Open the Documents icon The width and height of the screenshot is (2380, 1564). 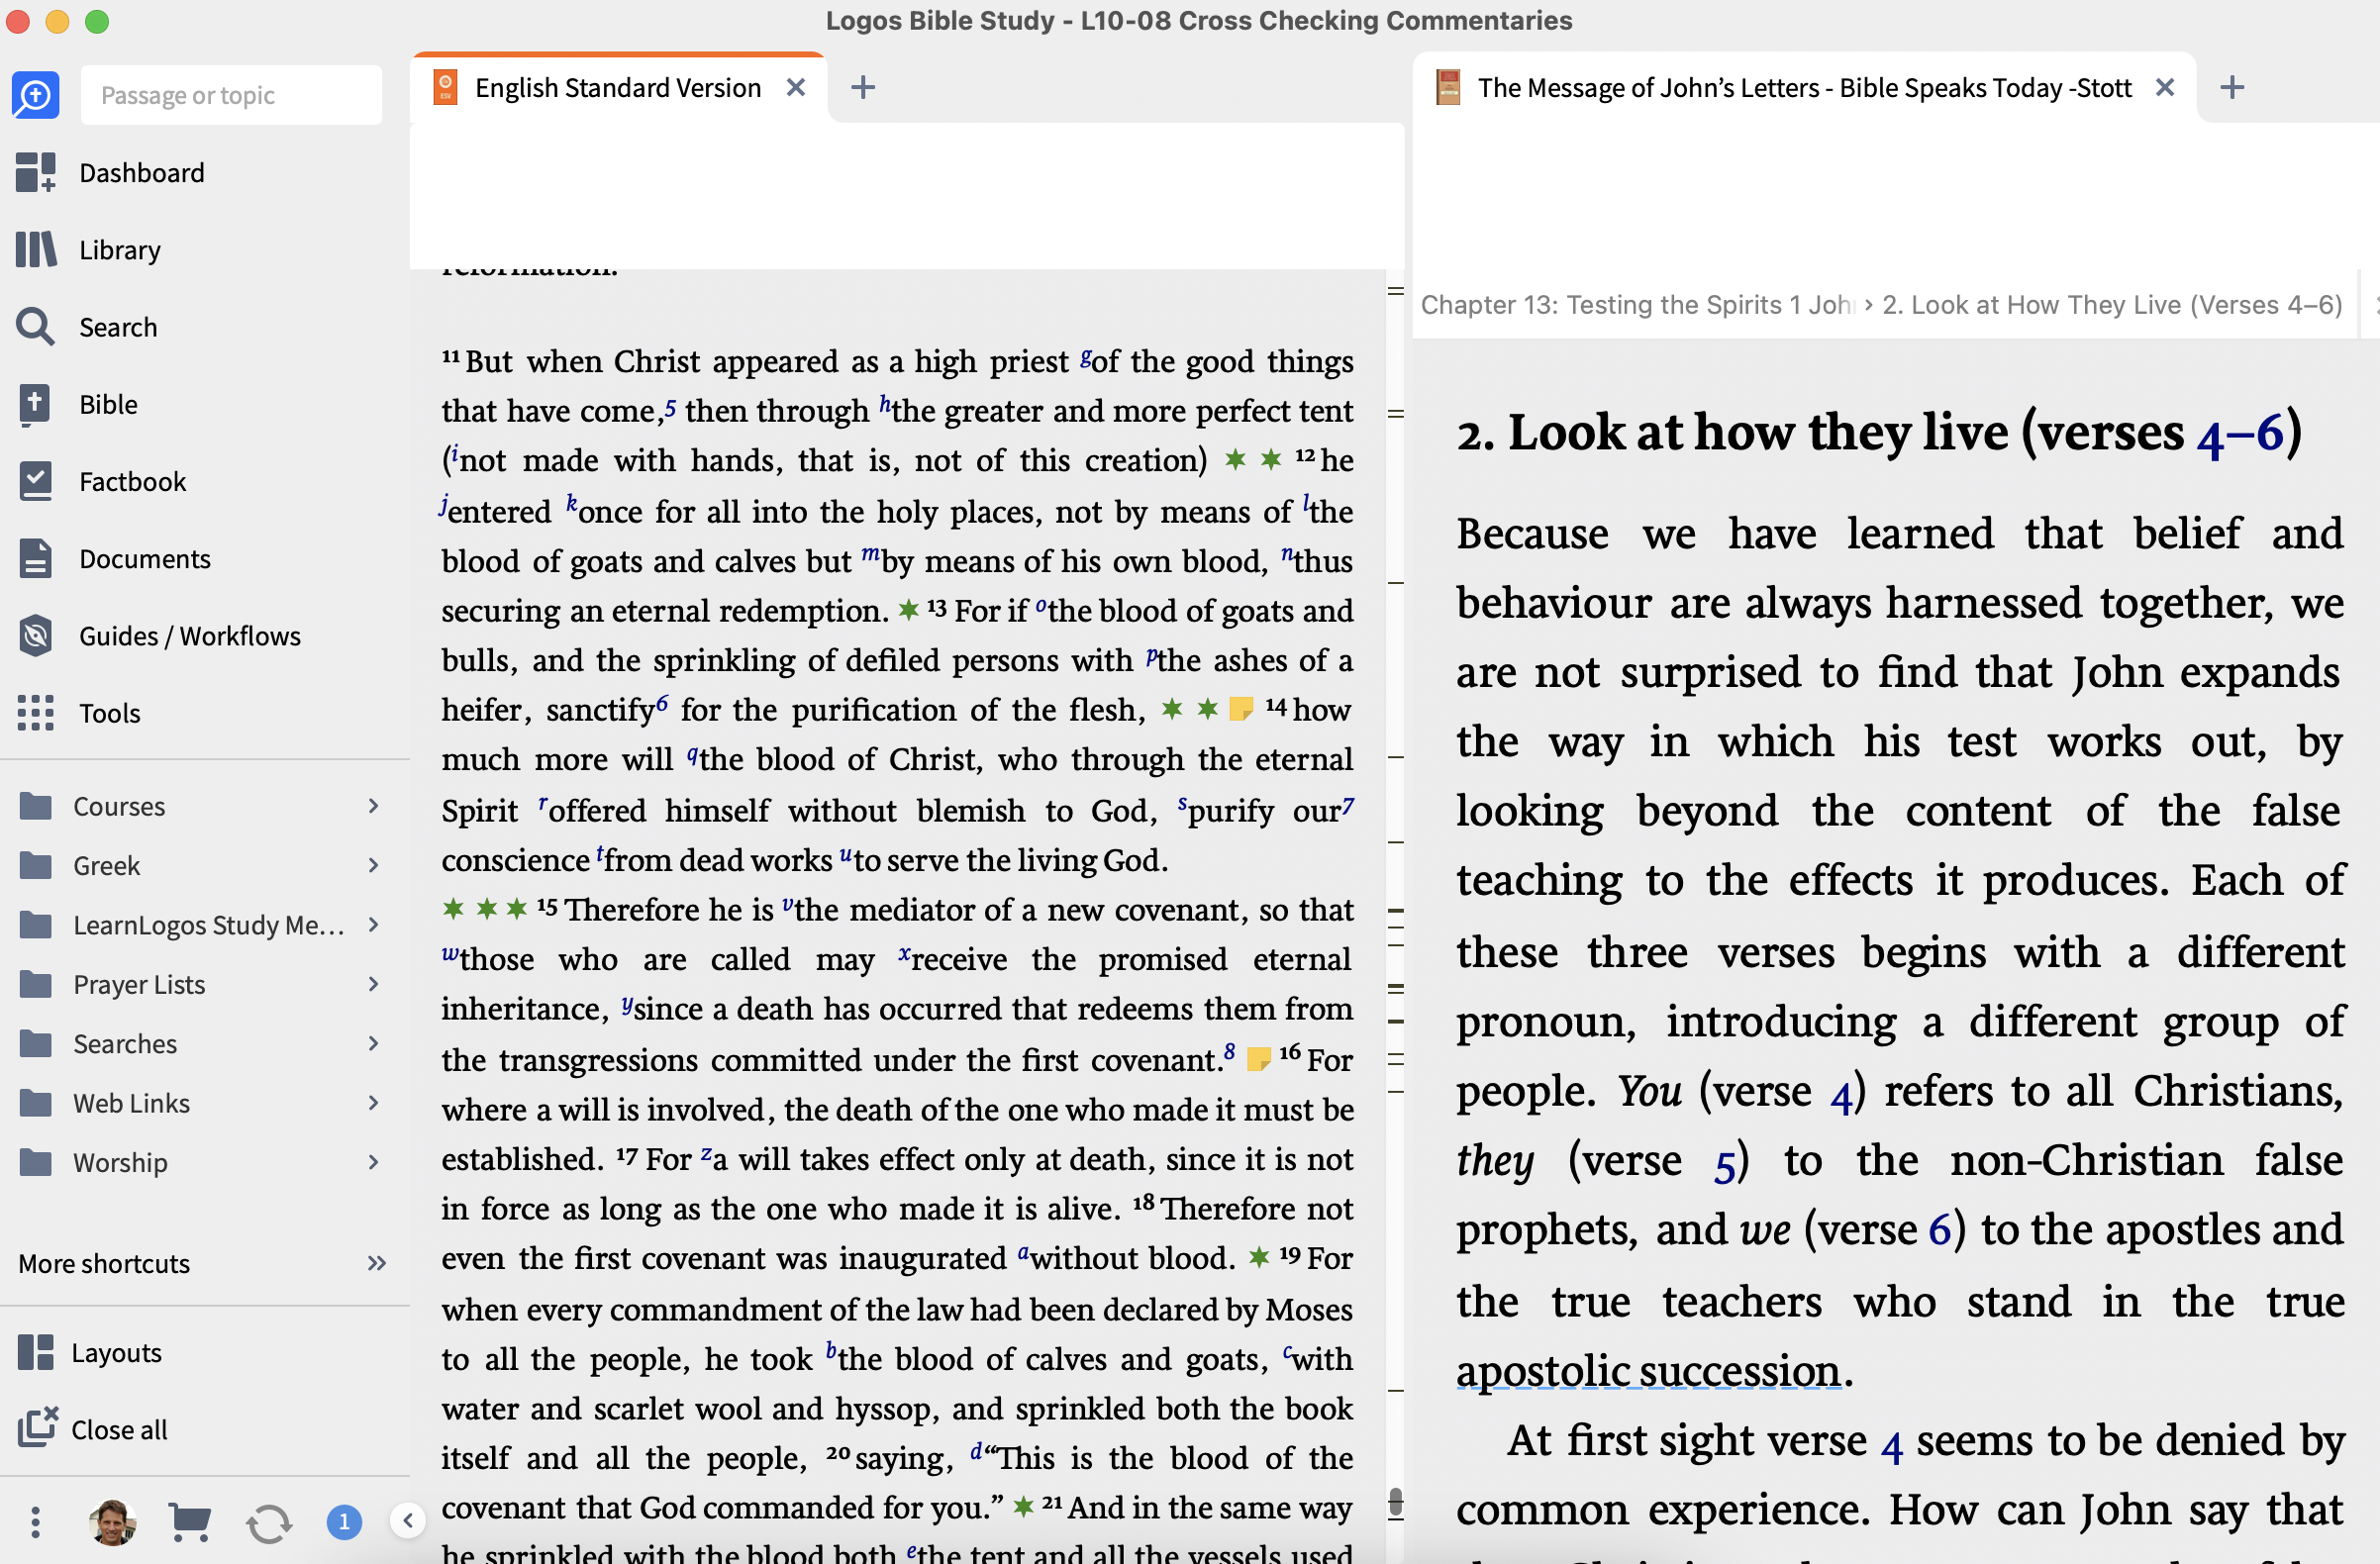pos(35,558)
